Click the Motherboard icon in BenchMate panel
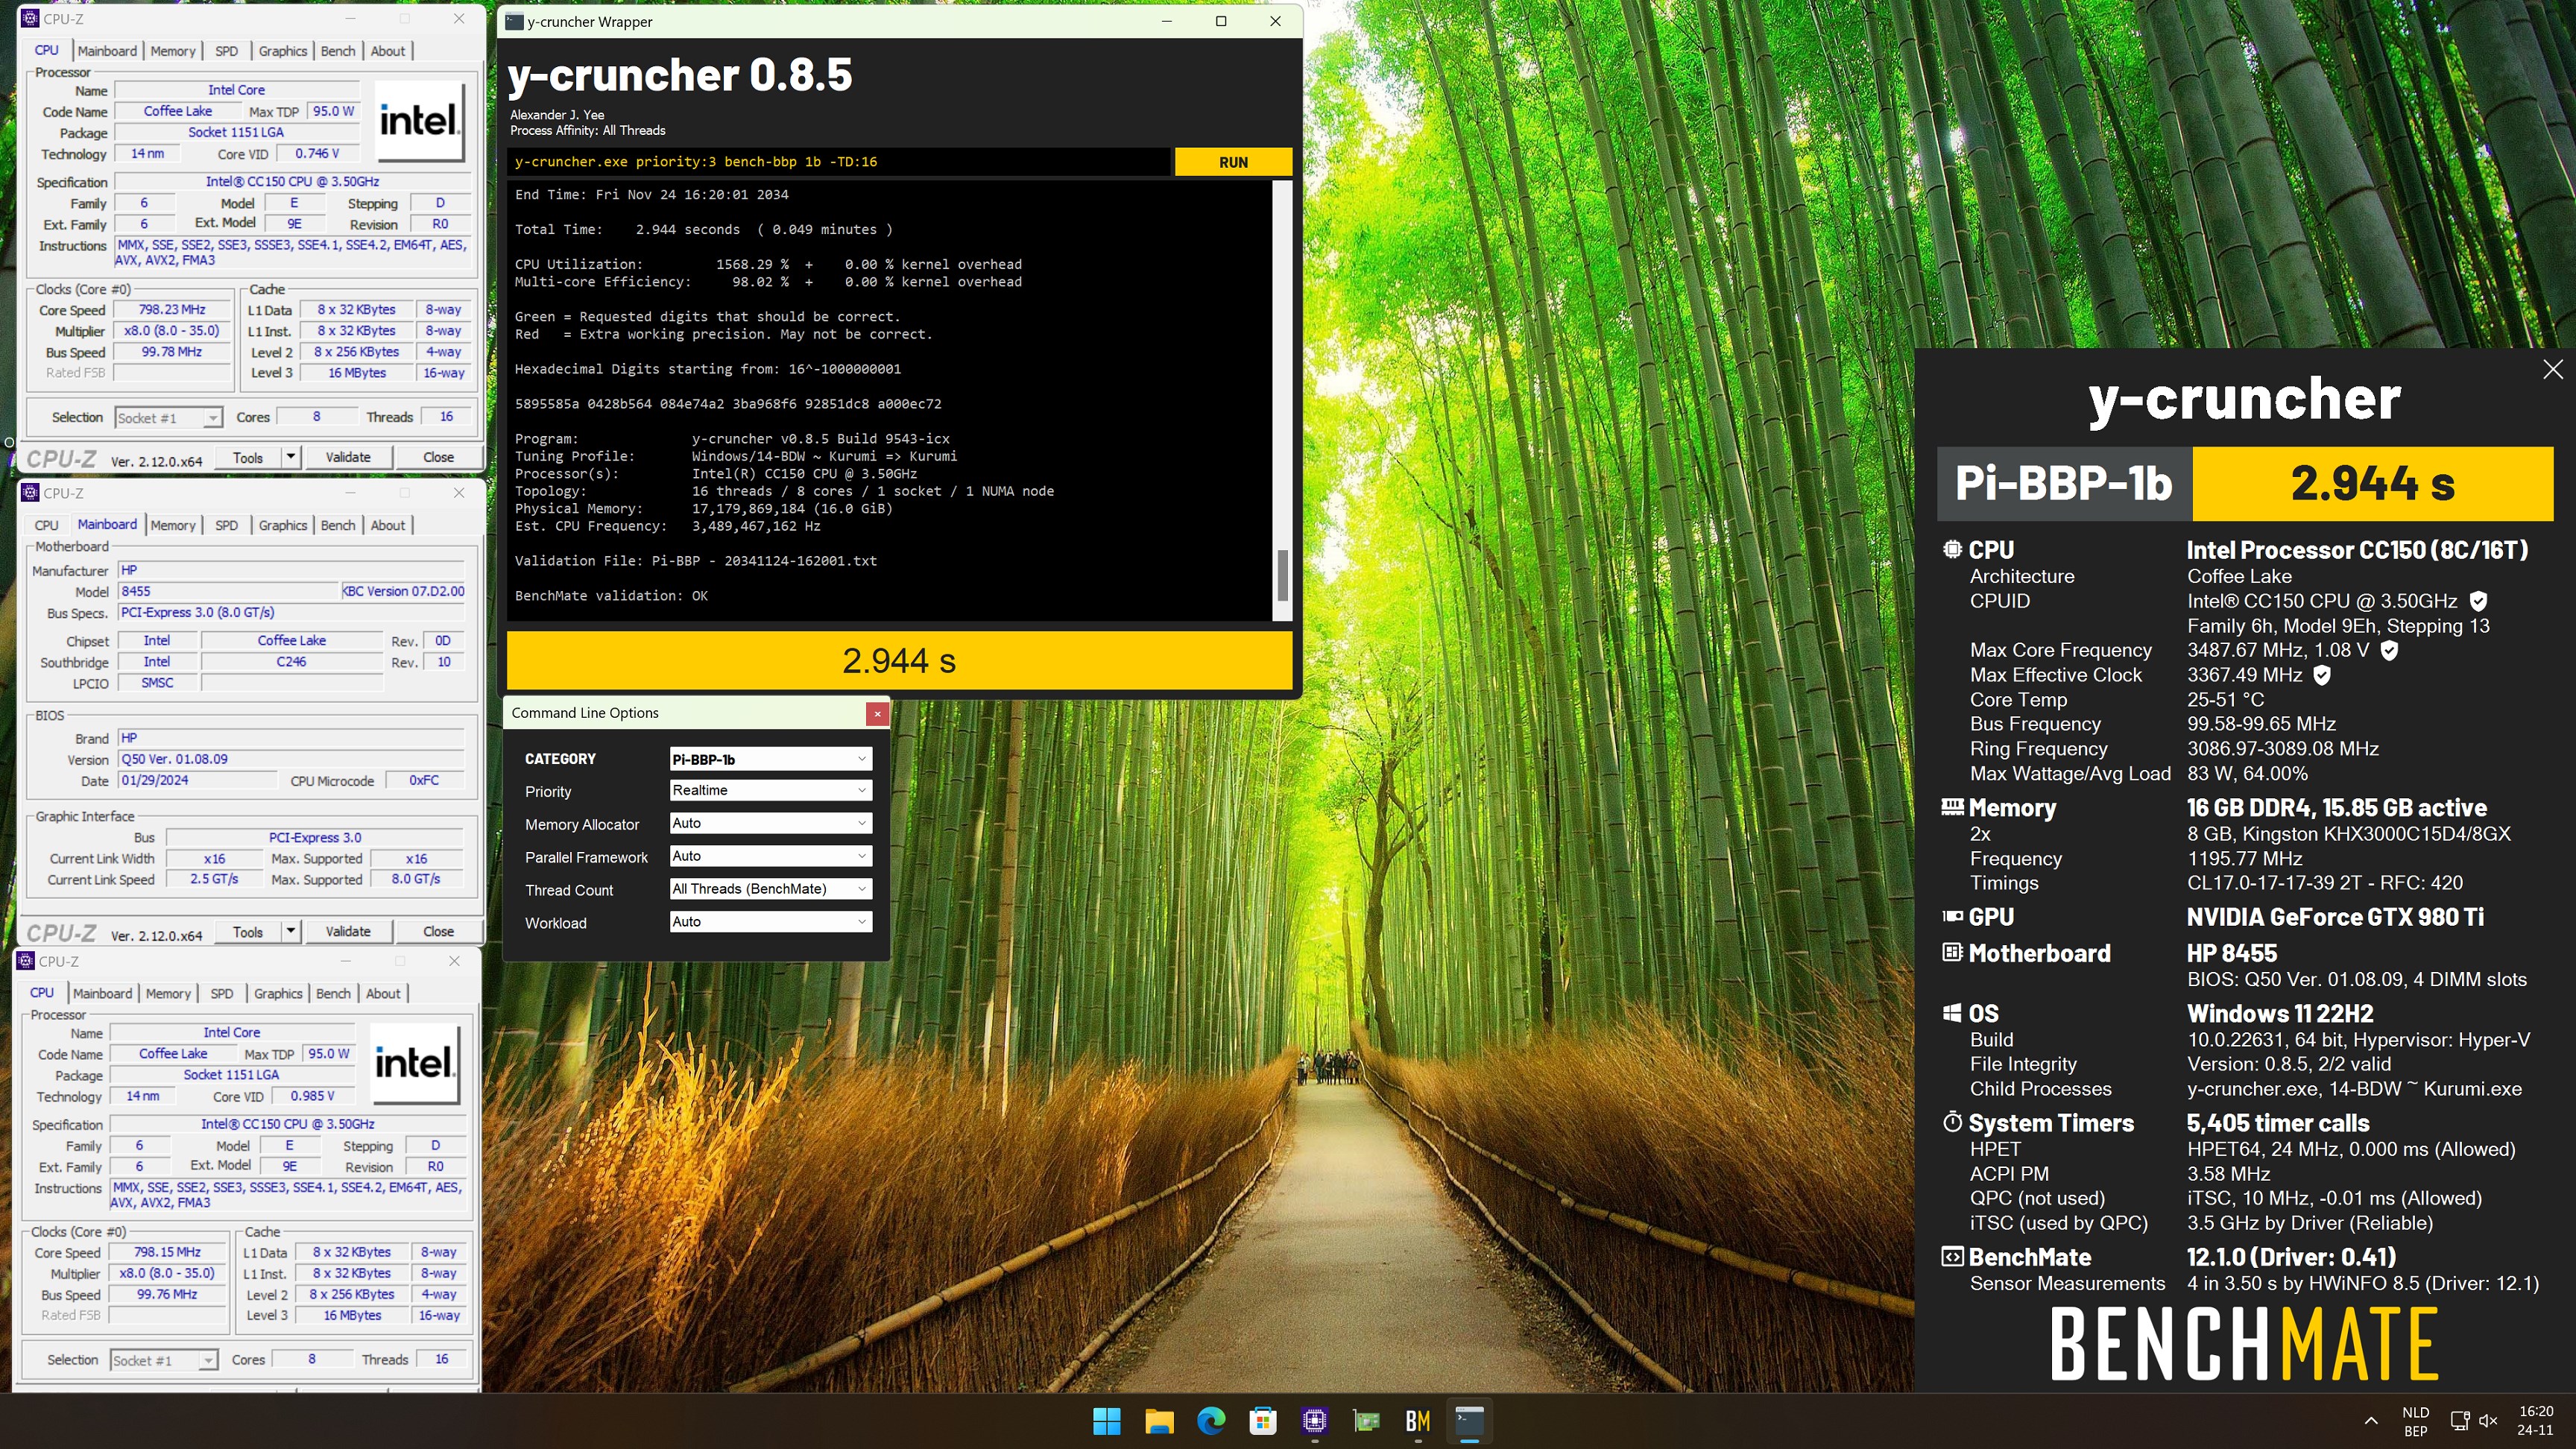 pos(1952,952)
